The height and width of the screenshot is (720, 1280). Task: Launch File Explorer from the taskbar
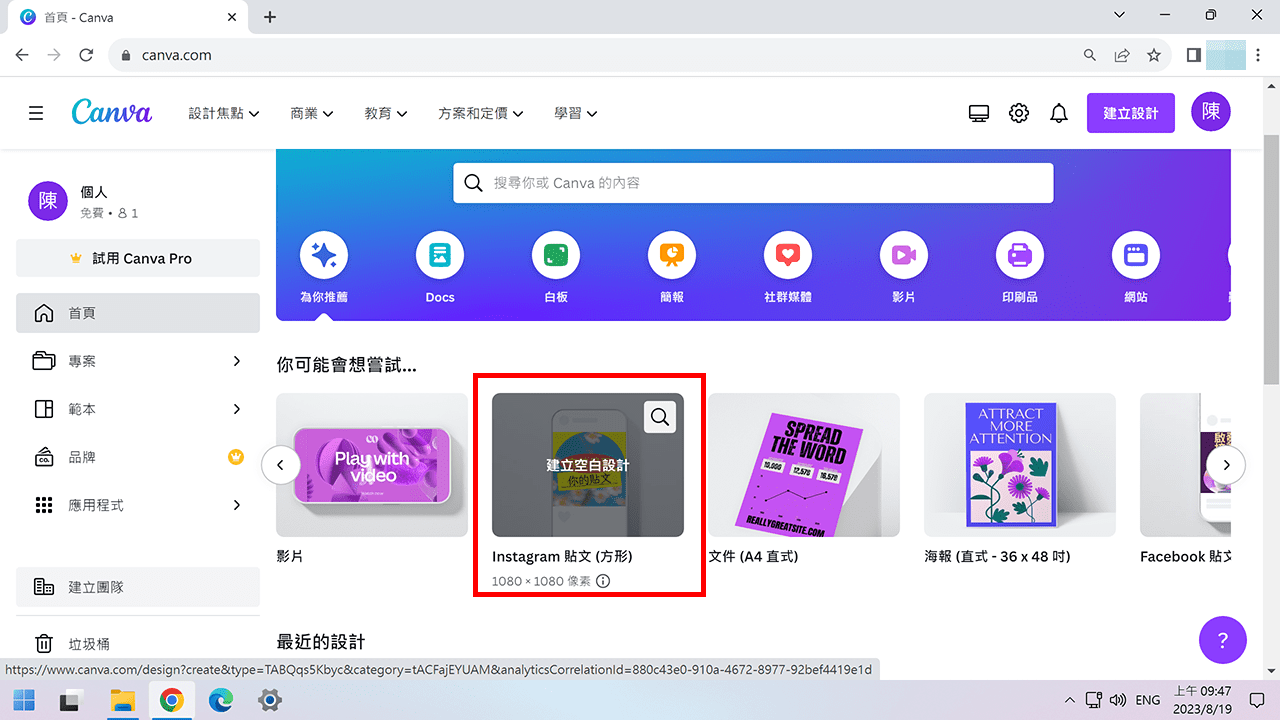[123, 701]
